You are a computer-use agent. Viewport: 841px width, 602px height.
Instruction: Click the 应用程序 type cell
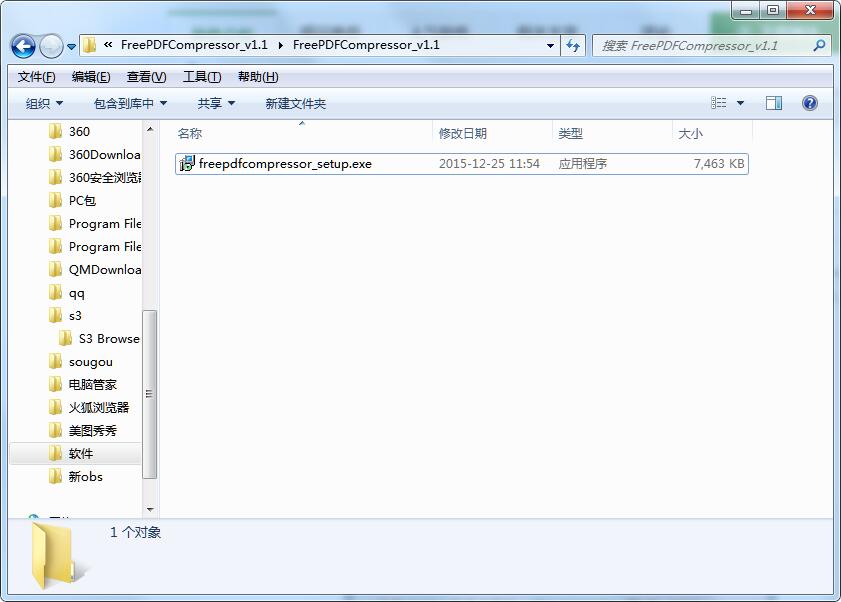pos(582,164)
